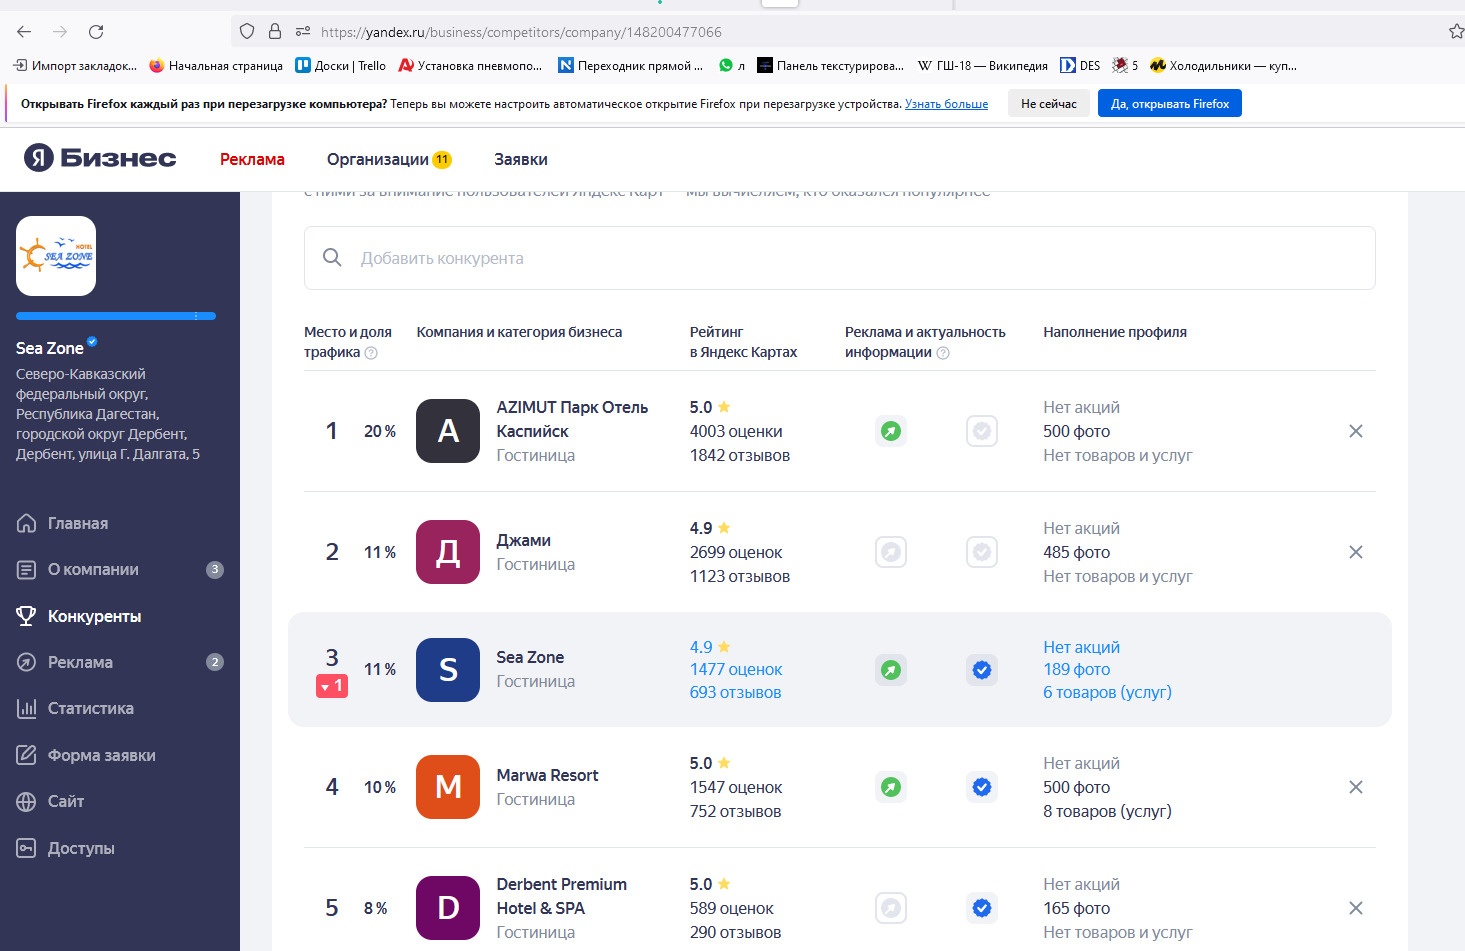Click grey advertising icon in Джами row
Image resolution: width=1465 pixels, height=951 pixels.
[891, 552]
